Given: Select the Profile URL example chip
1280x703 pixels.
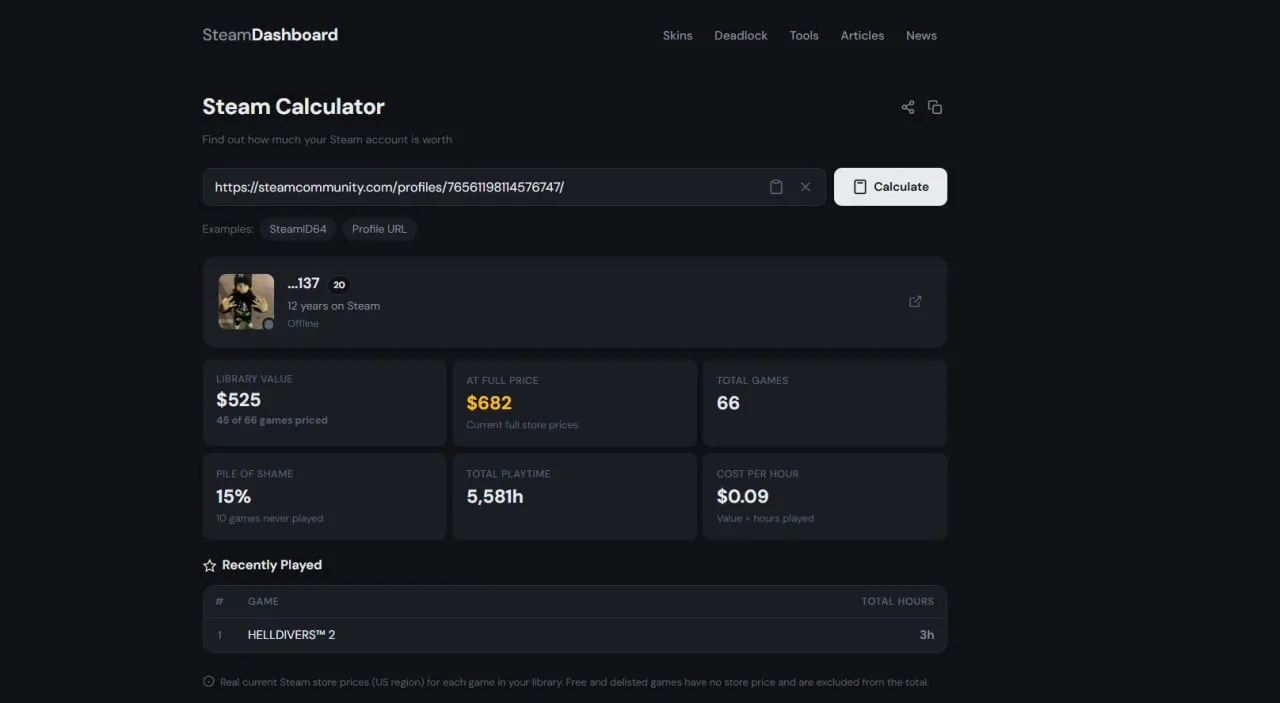Looking at the screenshot, I should tap(379, 229).
